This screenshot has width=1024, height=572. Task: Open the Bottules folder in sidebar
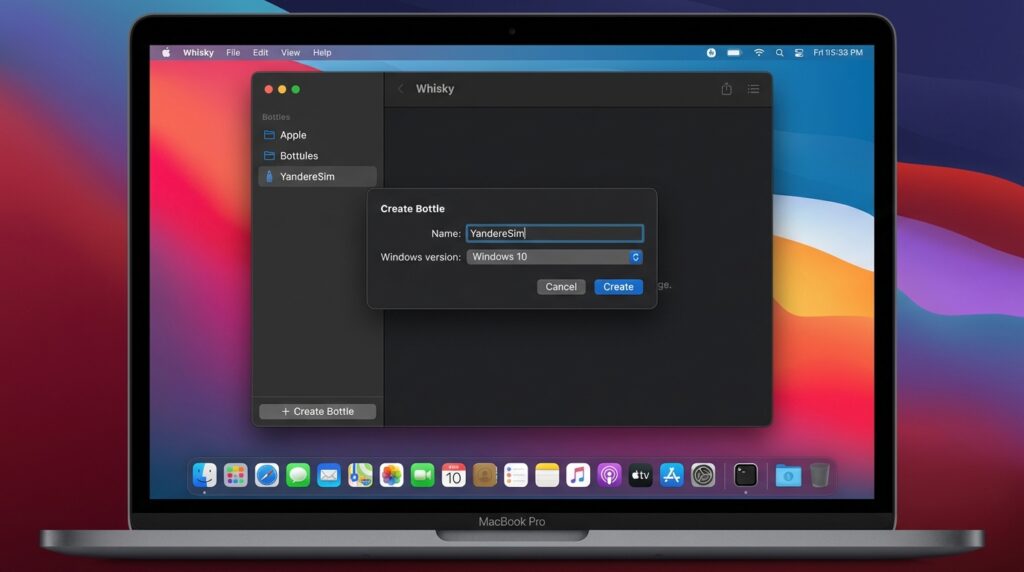(298, 156)
